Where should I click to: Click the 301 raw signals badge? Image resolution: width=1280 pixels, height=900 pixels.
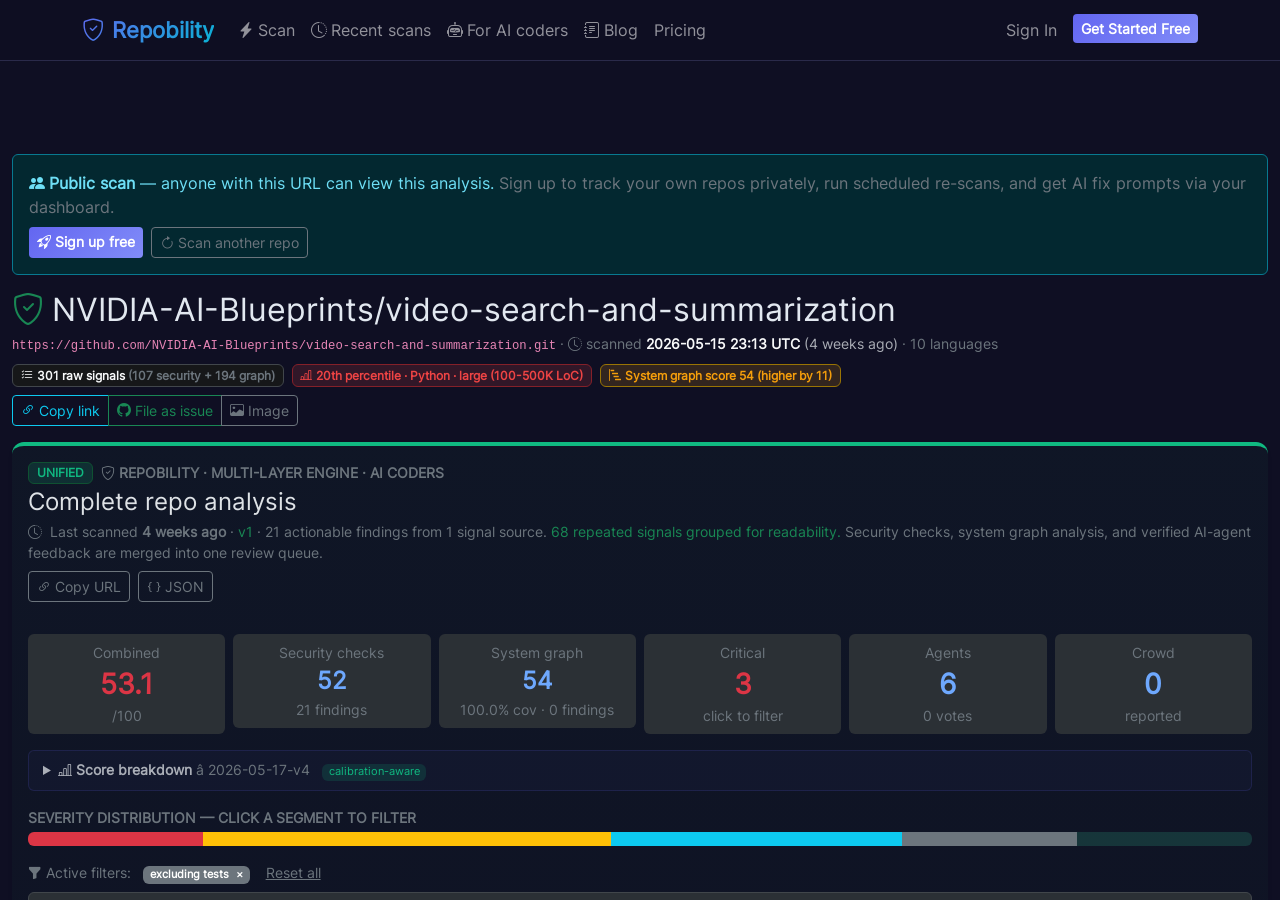pos(148,375)
